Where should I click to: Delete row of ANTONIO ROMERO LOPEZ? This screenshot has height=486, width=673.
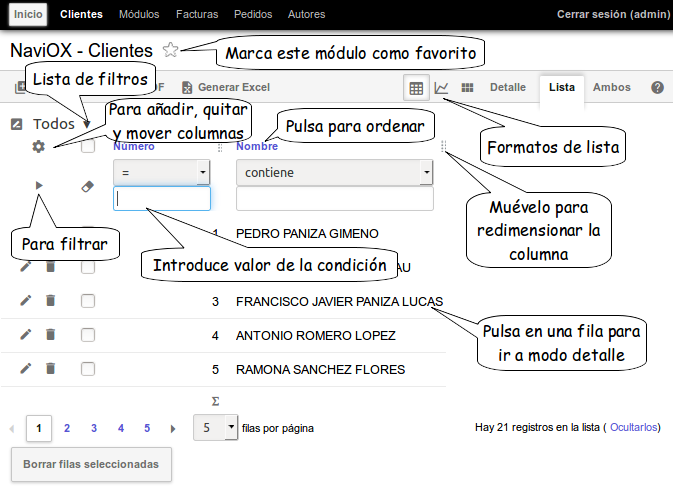click(x=51, y=334)
